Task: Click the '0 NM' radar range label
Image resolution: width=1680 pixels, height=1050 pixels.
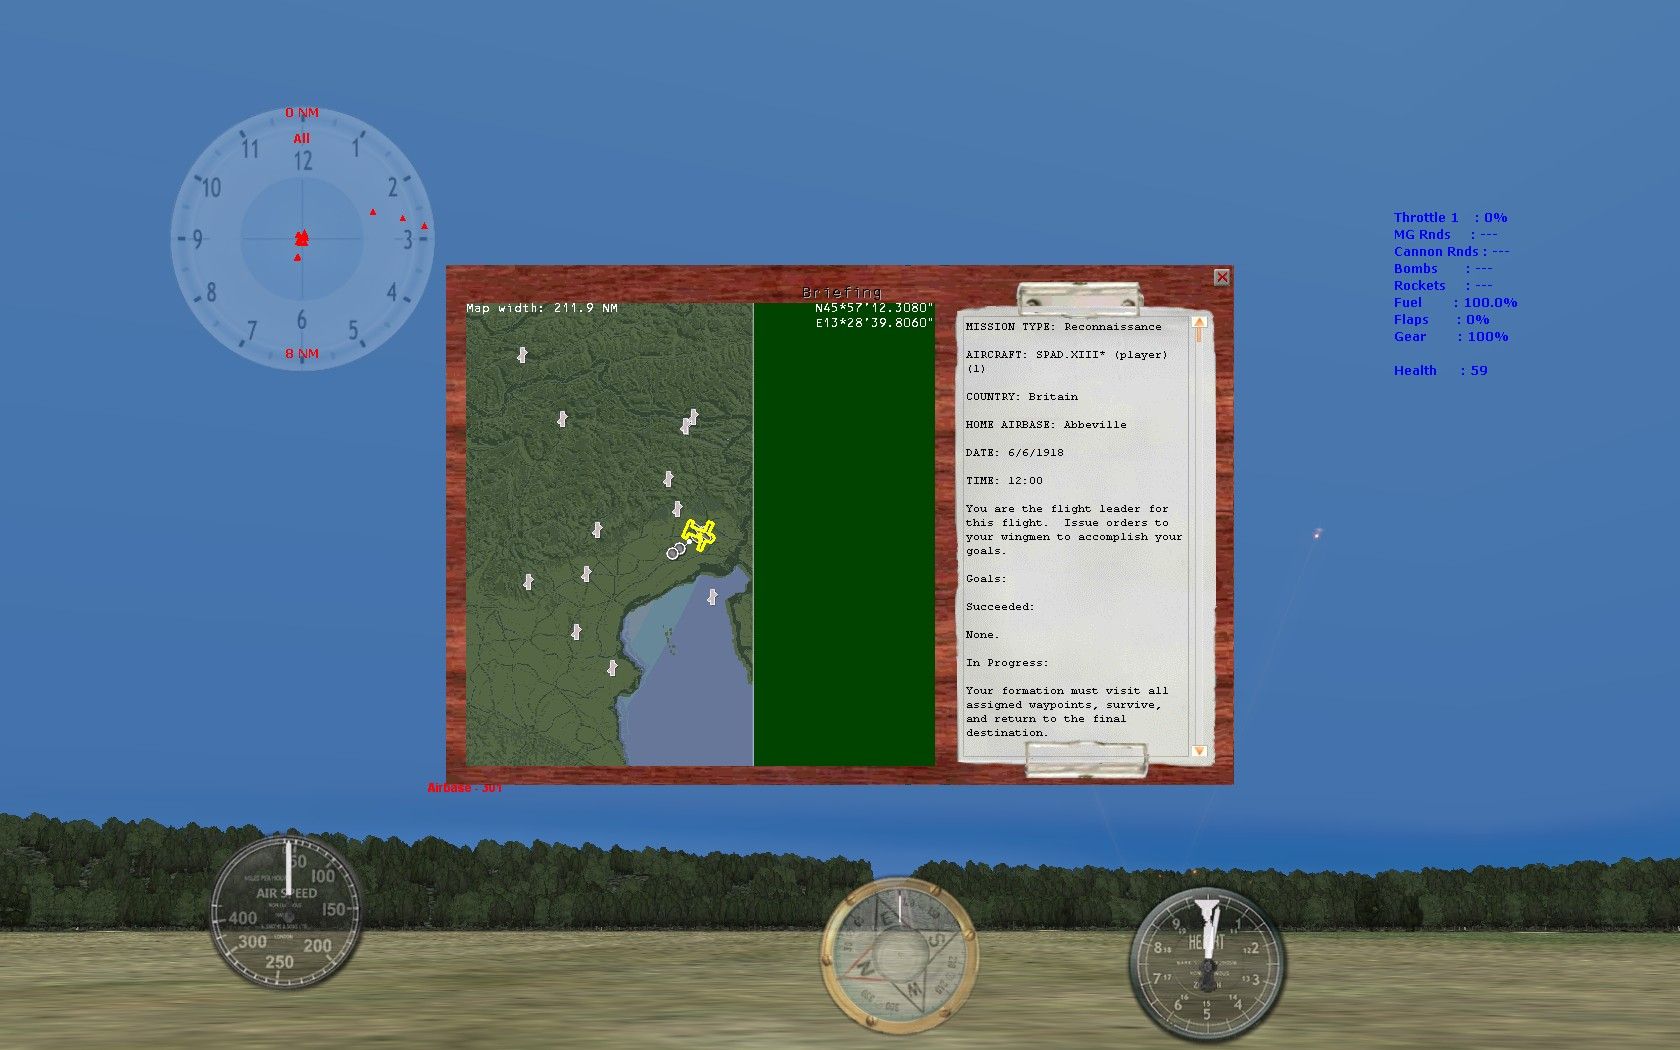Action: pyautogui.click(x=301, y=113)
